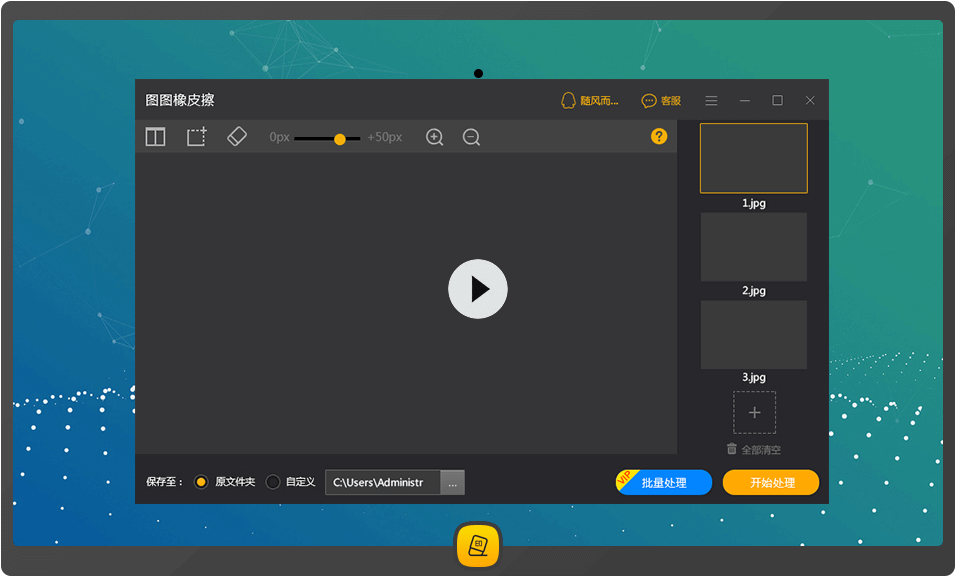The image size is (957, 577).
Task: Open the help question mark icon
Action: coord(658,137)
